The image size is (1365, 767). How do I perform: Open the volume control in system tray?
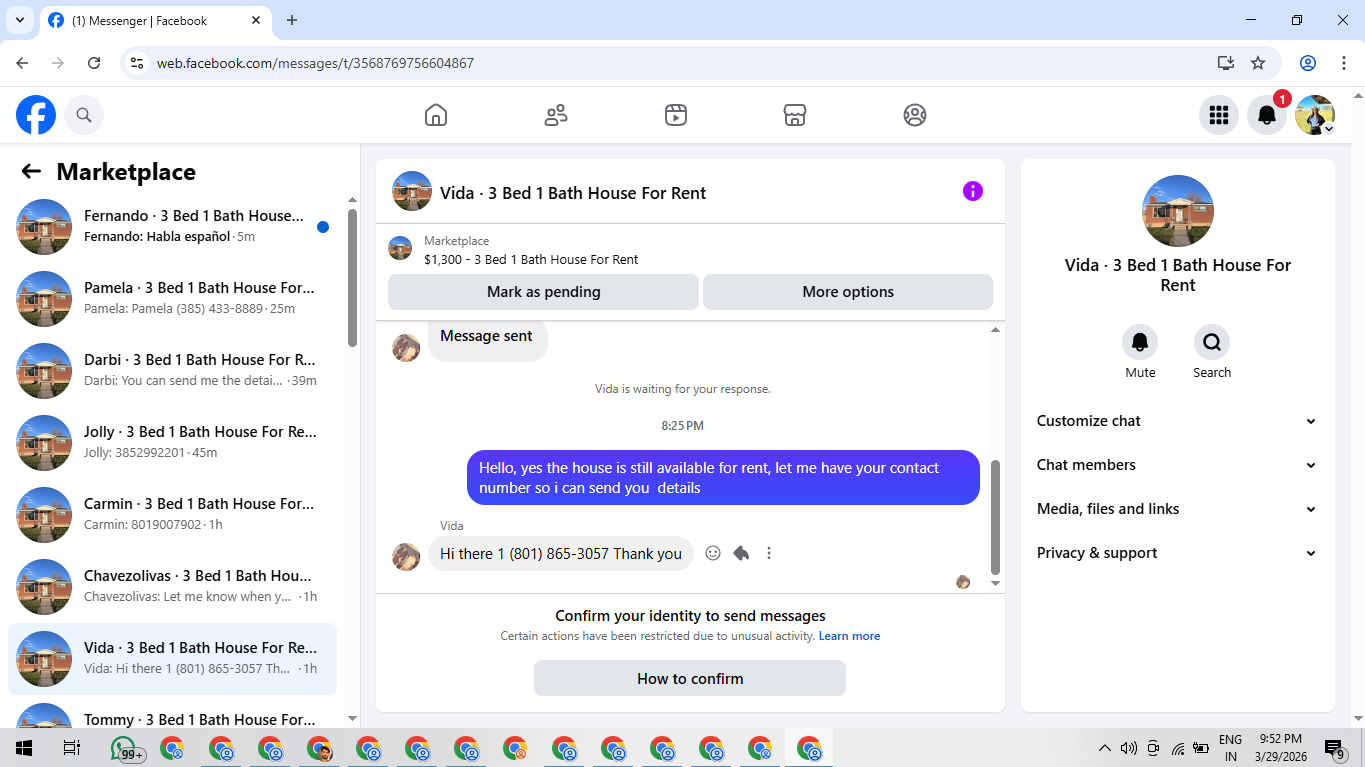[1129, 748]
